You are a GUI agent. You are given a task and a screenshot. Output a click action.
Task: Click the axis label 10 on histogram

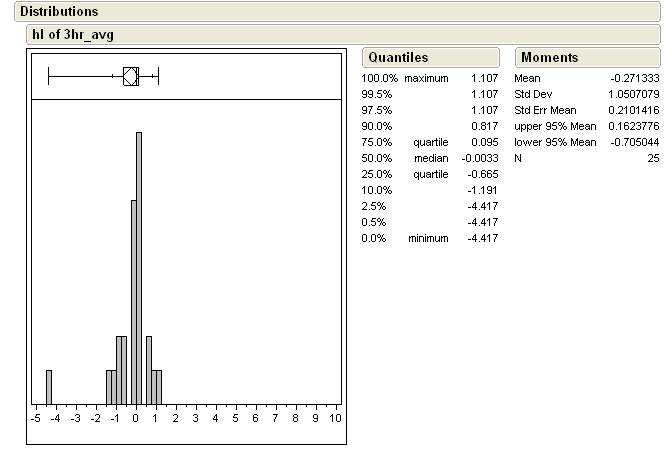(x=335, y=418)
